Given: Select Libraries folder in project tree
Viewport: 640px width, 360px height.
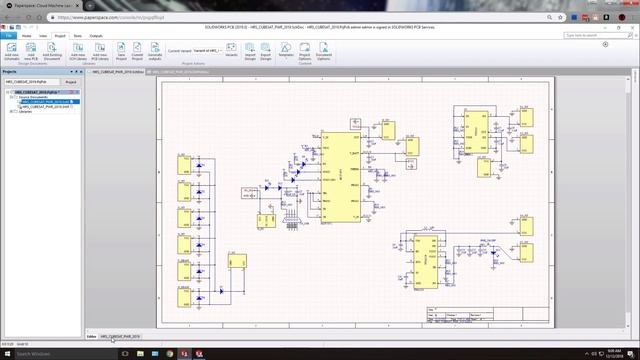Looking at the screenshot, I should point(25,111).
